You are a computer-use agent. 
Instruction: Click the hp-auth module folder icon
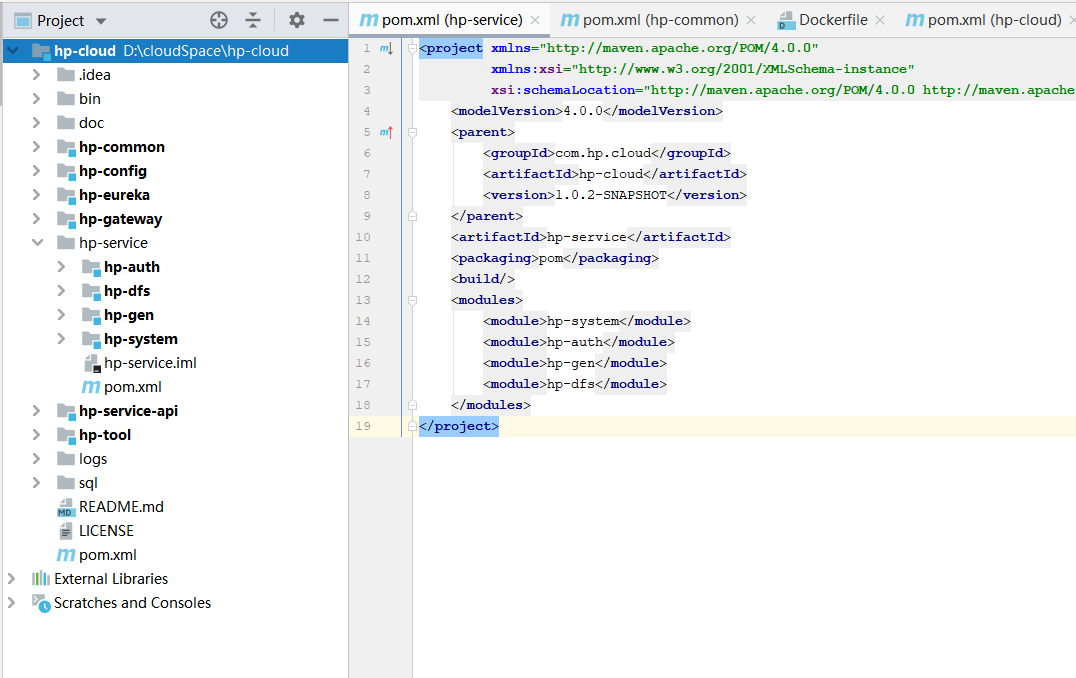click(x=91, y=267)
